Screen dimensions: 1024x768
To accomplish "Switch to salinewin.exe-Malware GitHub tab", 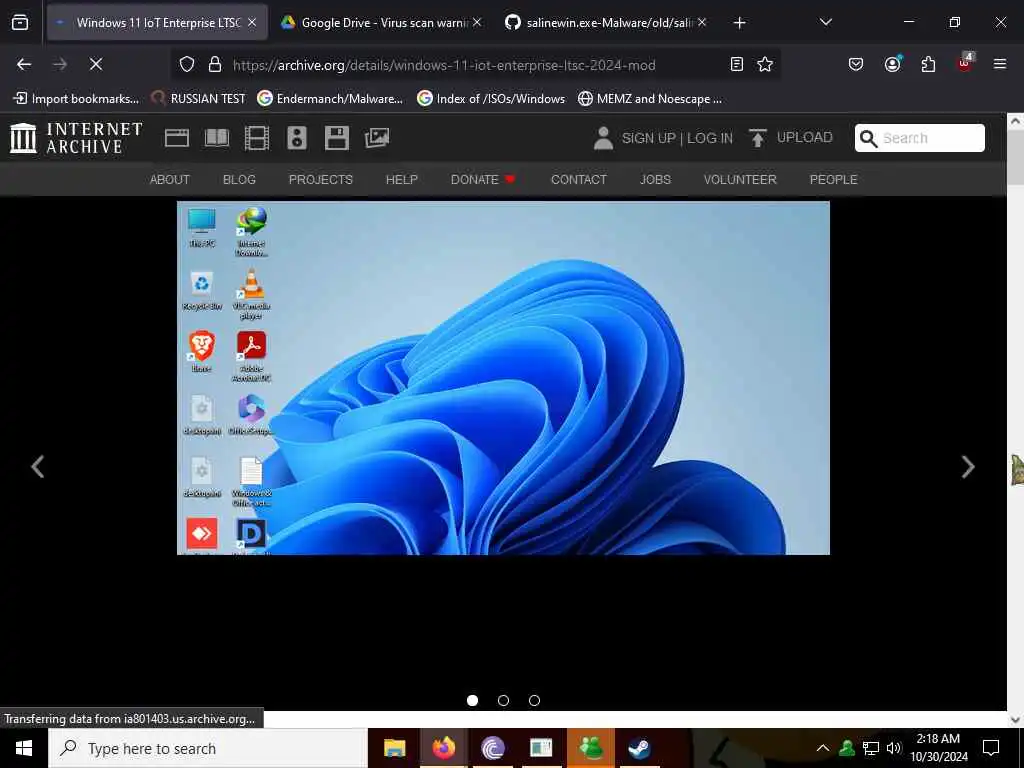I will pyautogui.click(x=606, y=22).
